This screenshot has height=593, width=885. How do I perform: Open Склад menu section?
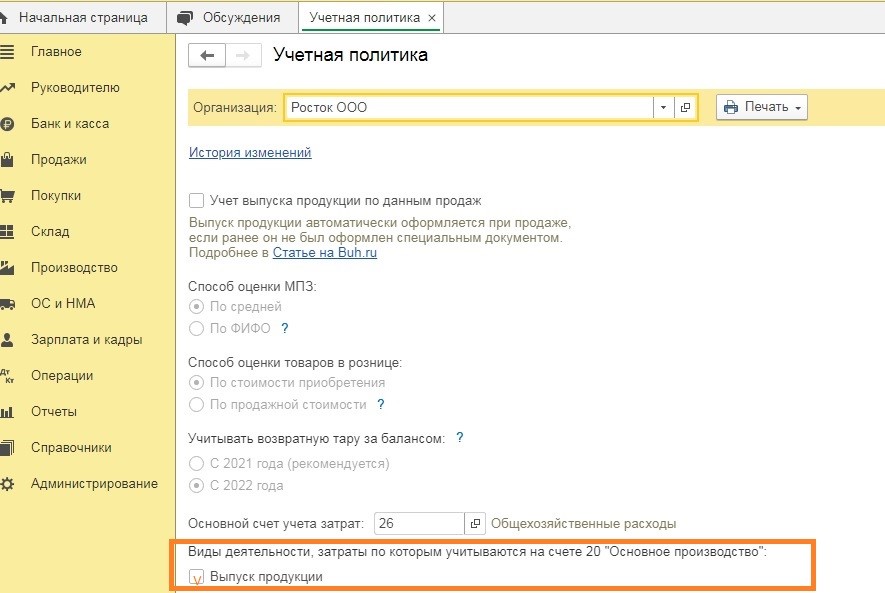click(x=50, y=231)
